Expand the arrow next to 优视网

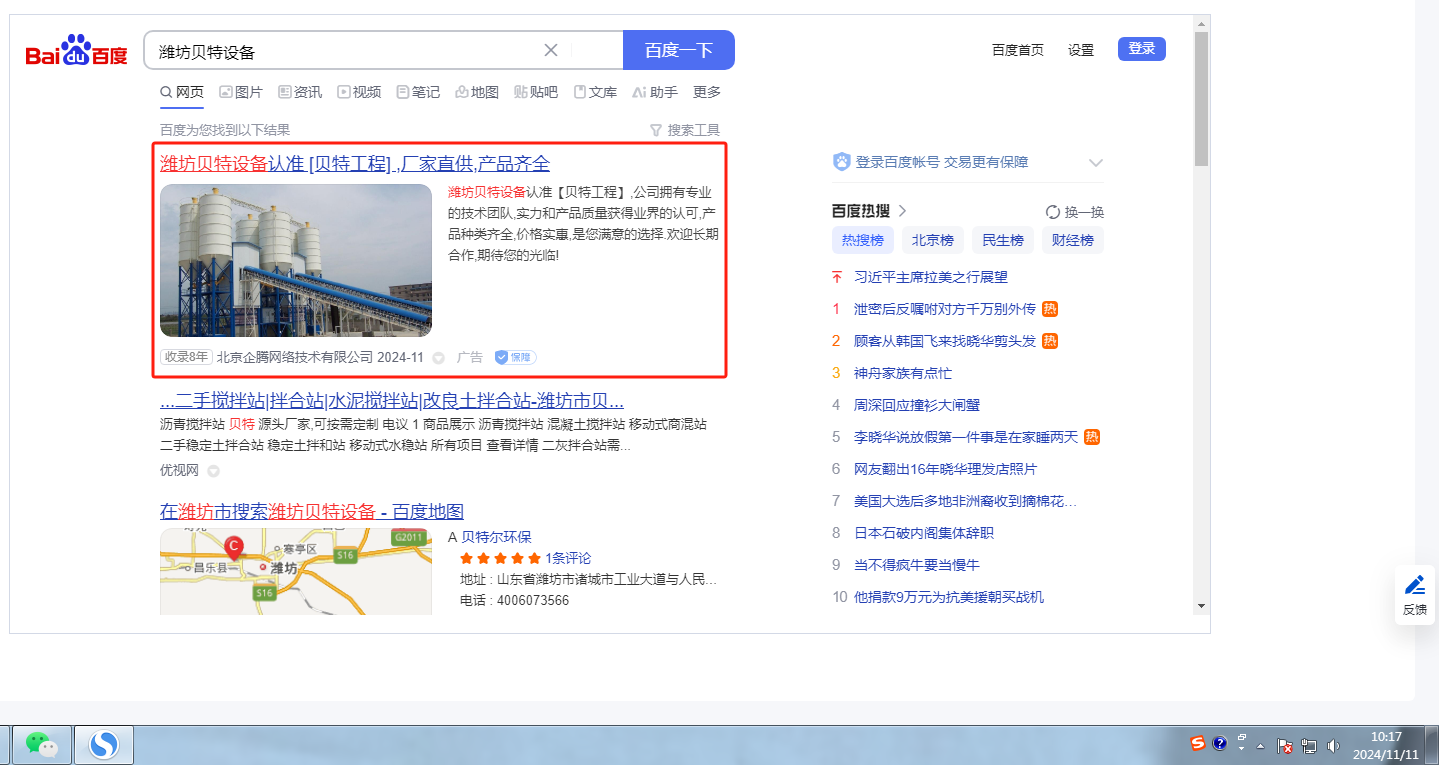coord(213,471)
